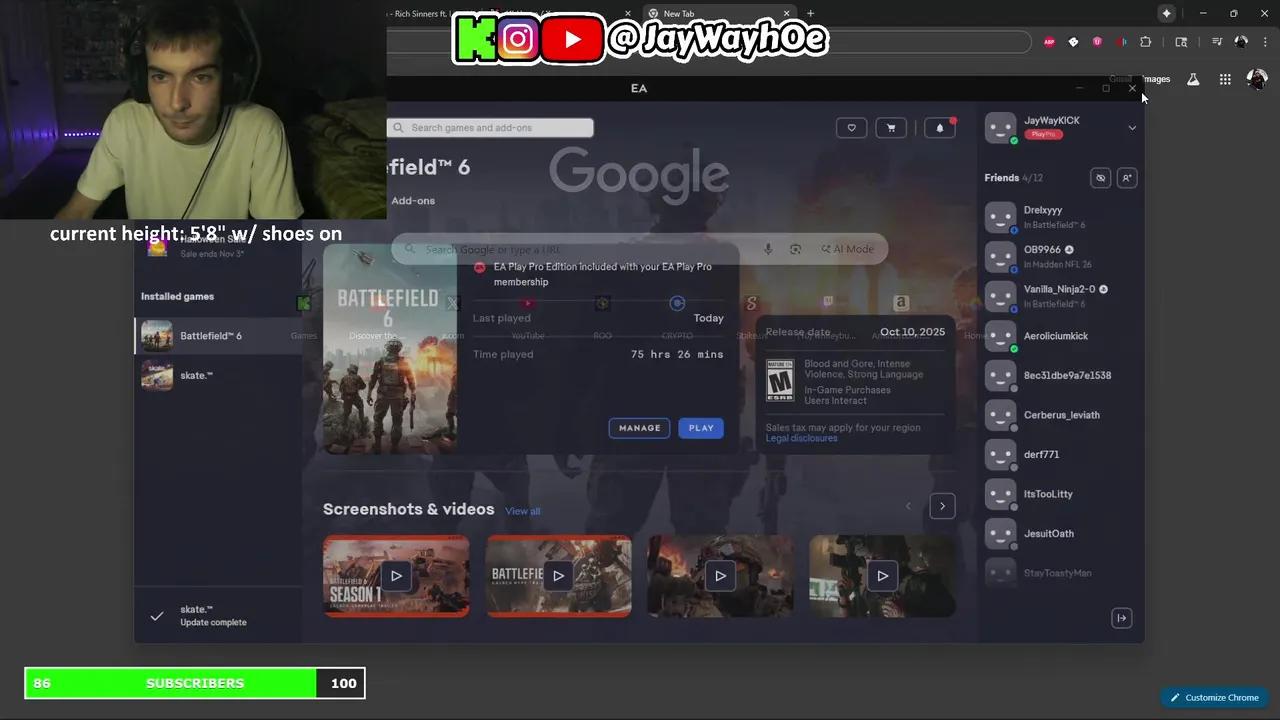Close the New Tab tab in Chrome
Screen dimensions: 1280x720
(x=786, y=14)
